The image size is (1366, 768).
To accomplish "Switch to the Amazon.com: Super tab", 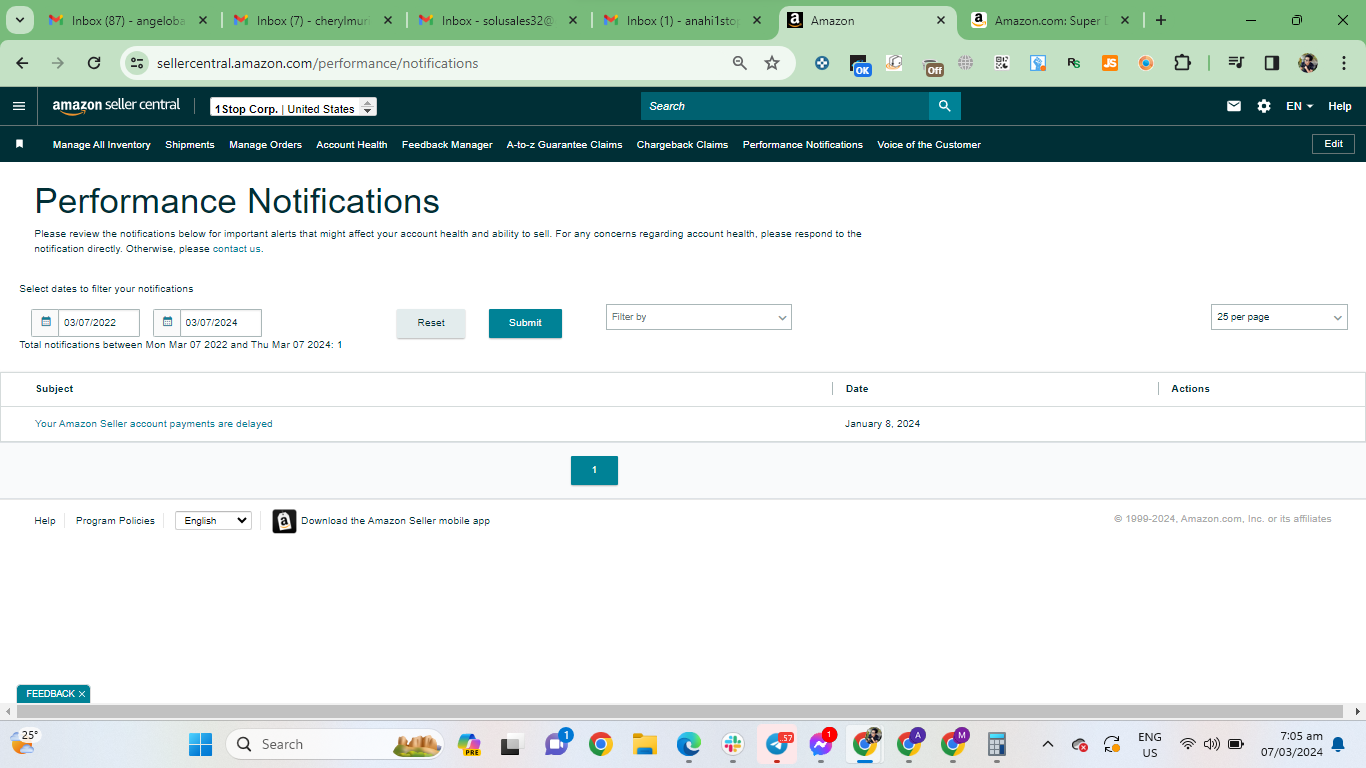I will coord(1050,20).
